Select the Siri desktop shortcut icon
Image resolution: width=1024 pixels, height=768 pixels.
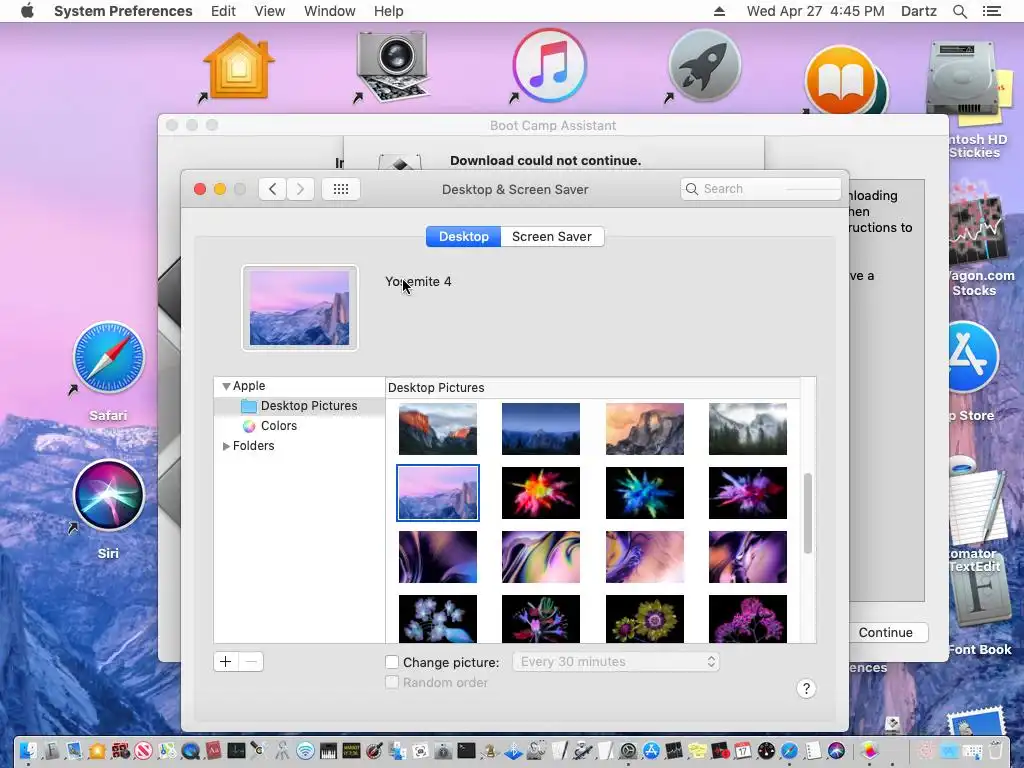click(108, 494)
